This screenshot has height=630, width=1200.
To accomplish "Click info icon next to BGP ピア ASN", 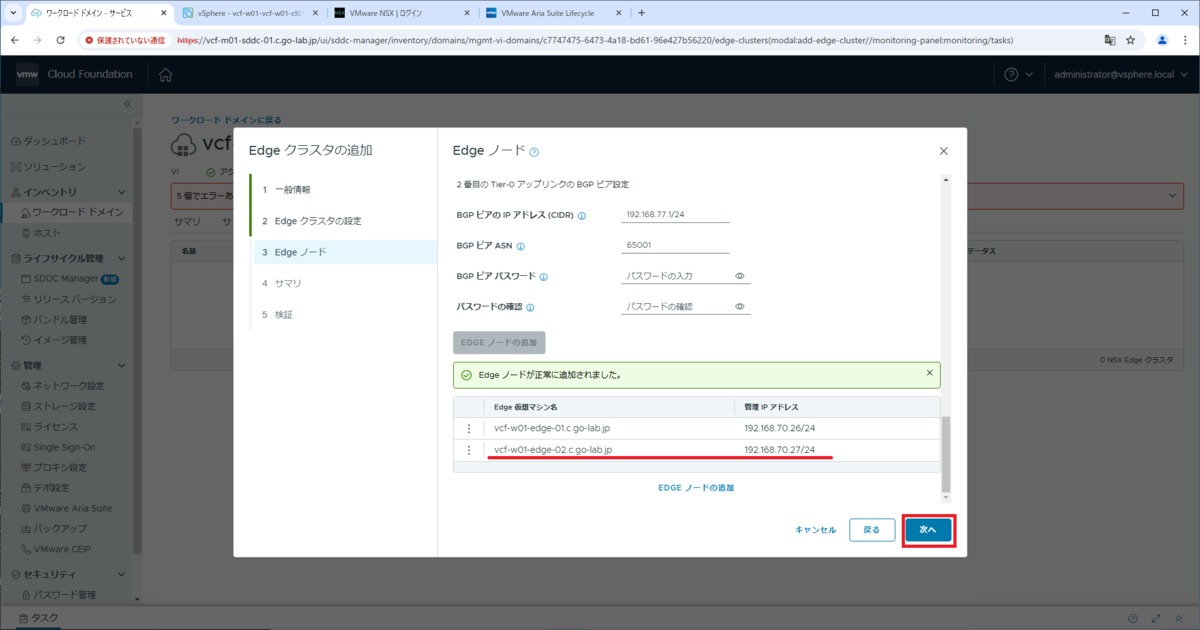I will click(521, 246).
